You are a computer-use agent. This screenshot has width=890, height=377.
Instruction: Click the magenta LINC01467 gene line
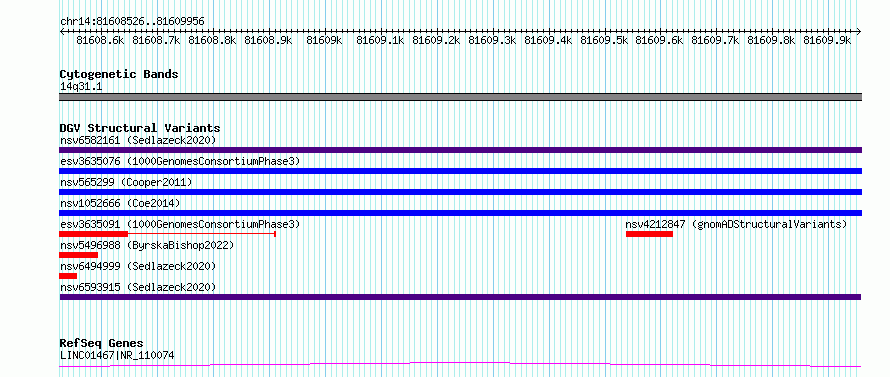[x=460, y=365]
